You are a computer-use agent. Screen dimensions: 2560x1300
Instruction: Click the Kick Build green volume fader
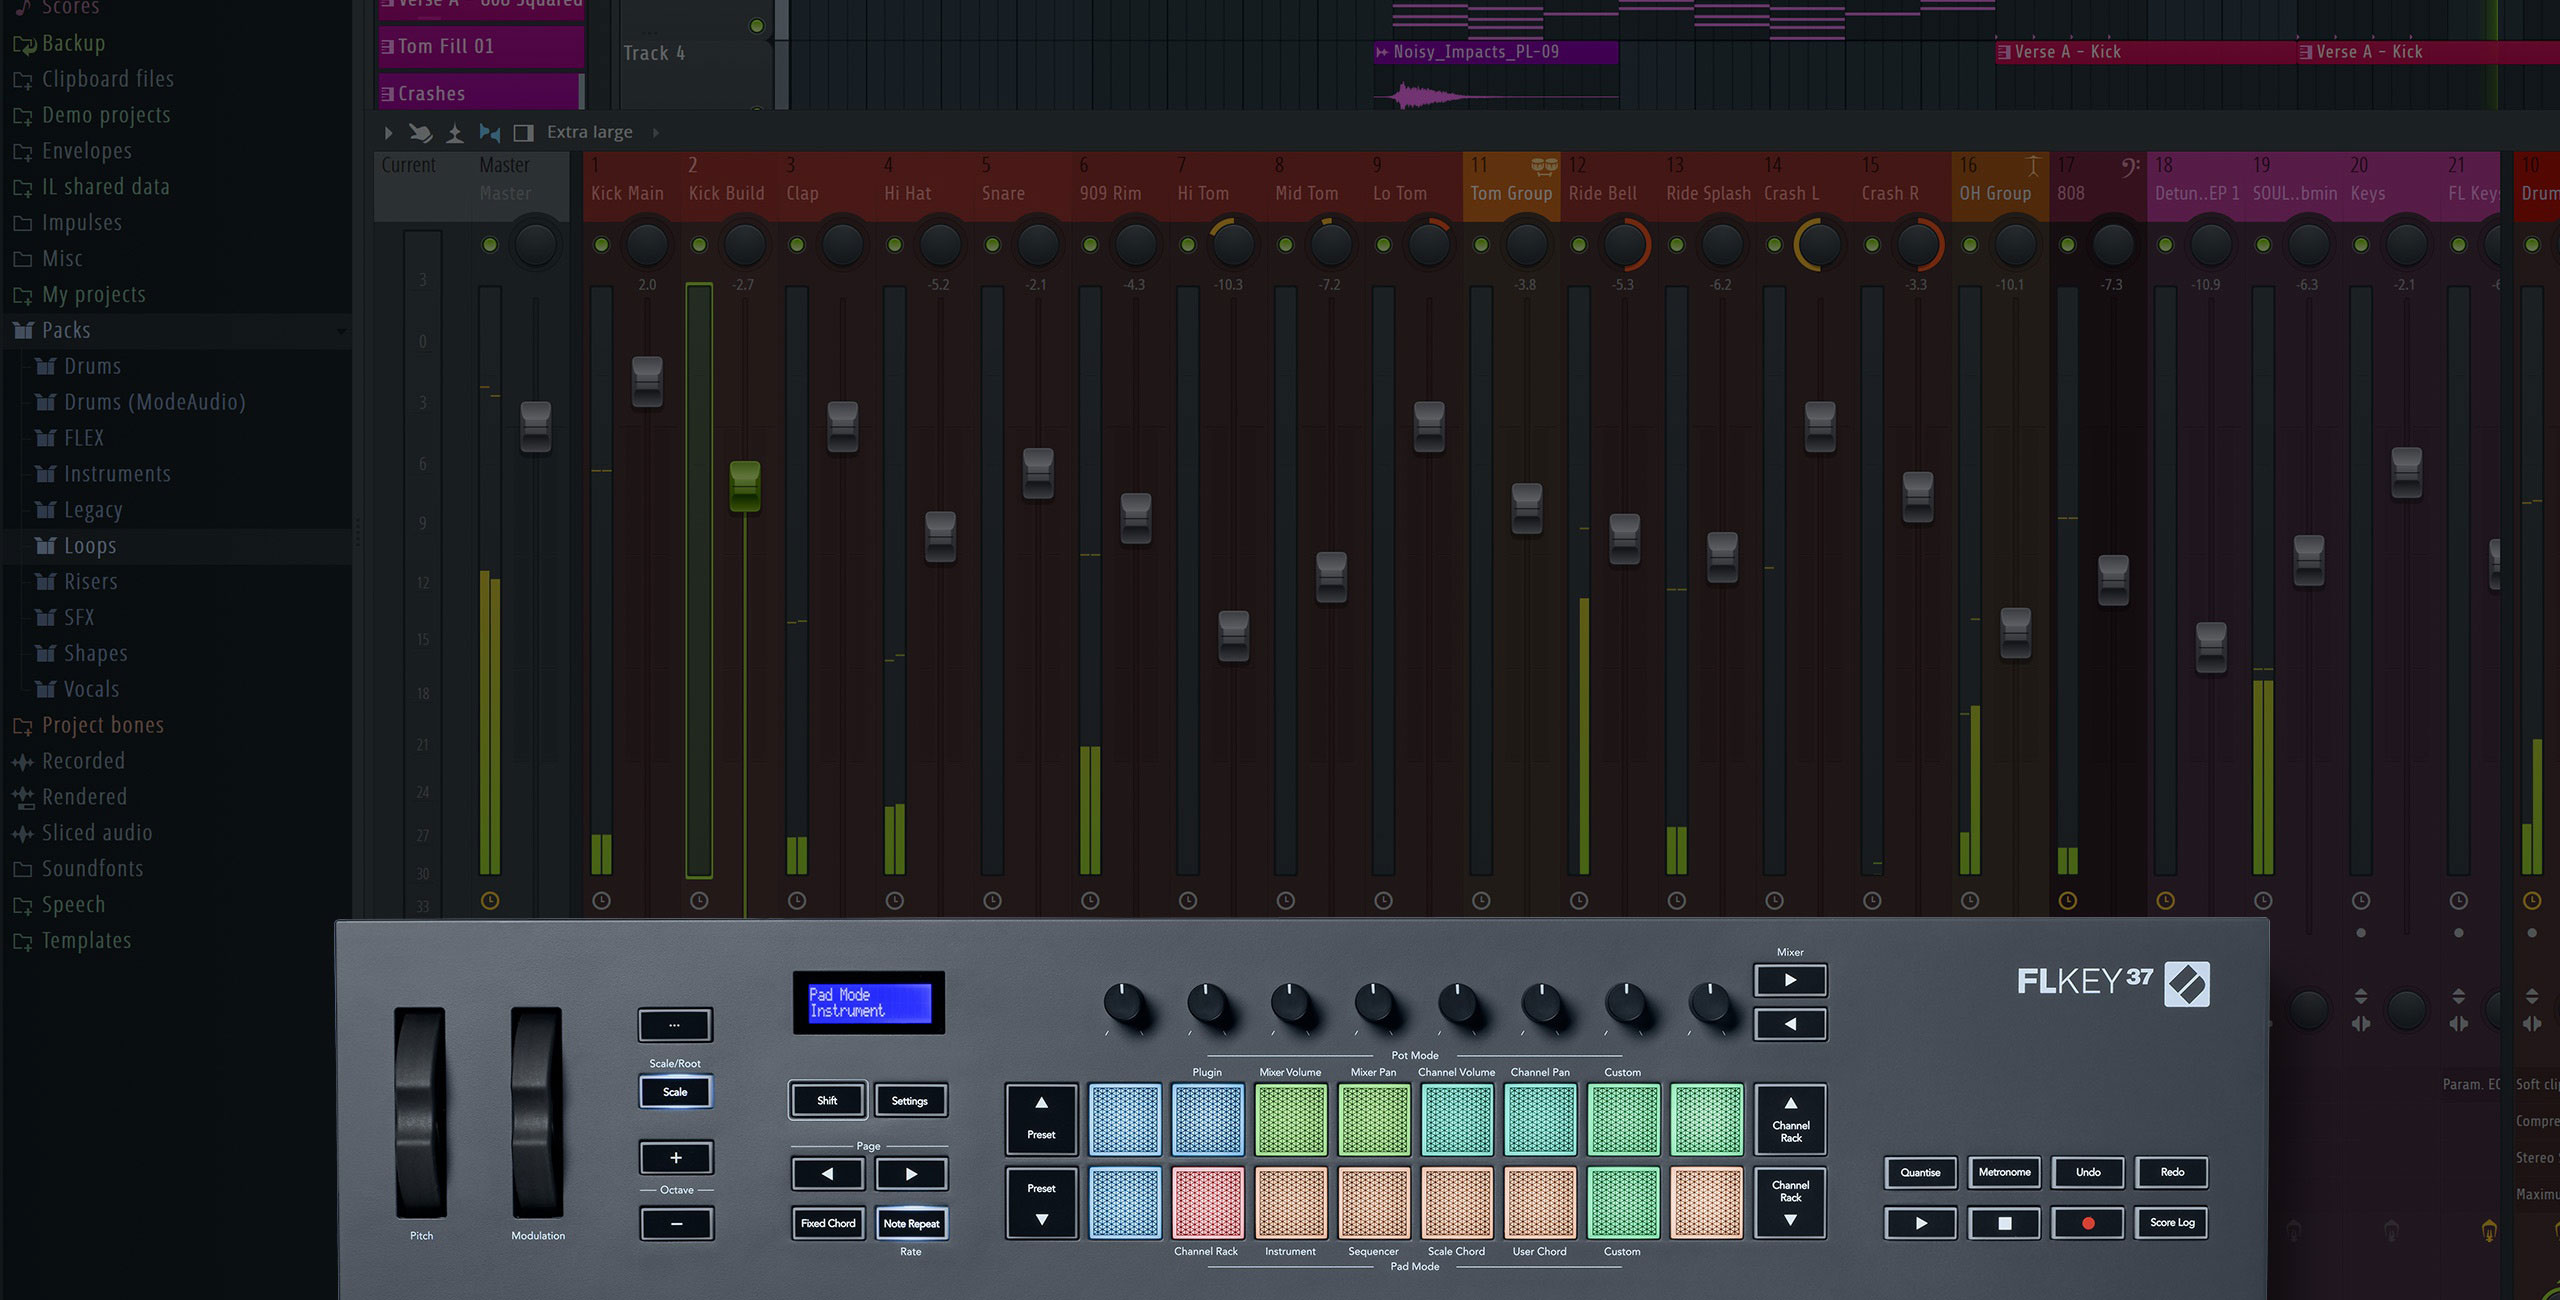point(744,486)
